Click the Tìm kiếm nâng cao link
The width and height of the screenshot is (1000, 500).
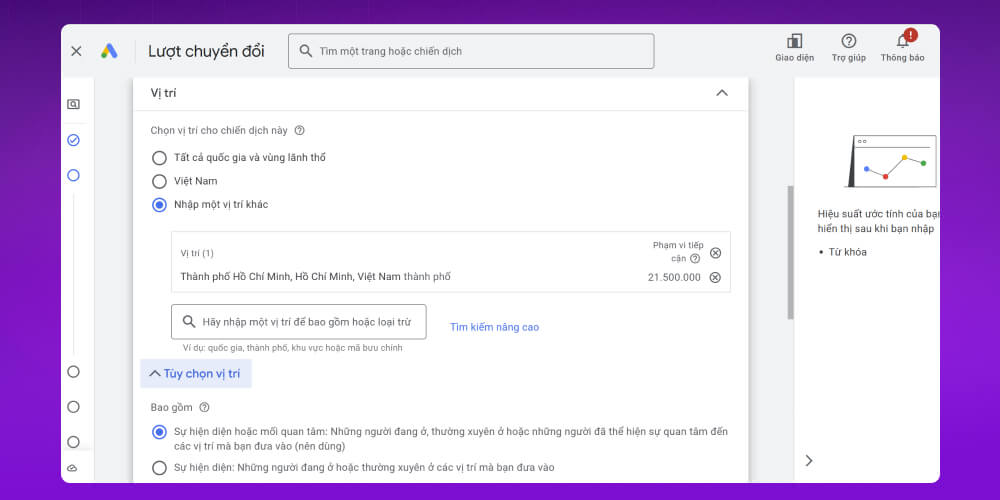(494, 327)
